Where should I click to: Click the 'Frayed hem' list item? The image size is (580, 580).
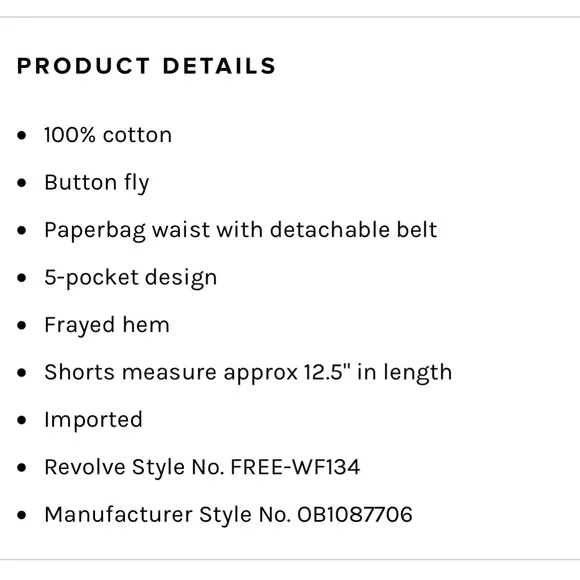coord(107,326)
